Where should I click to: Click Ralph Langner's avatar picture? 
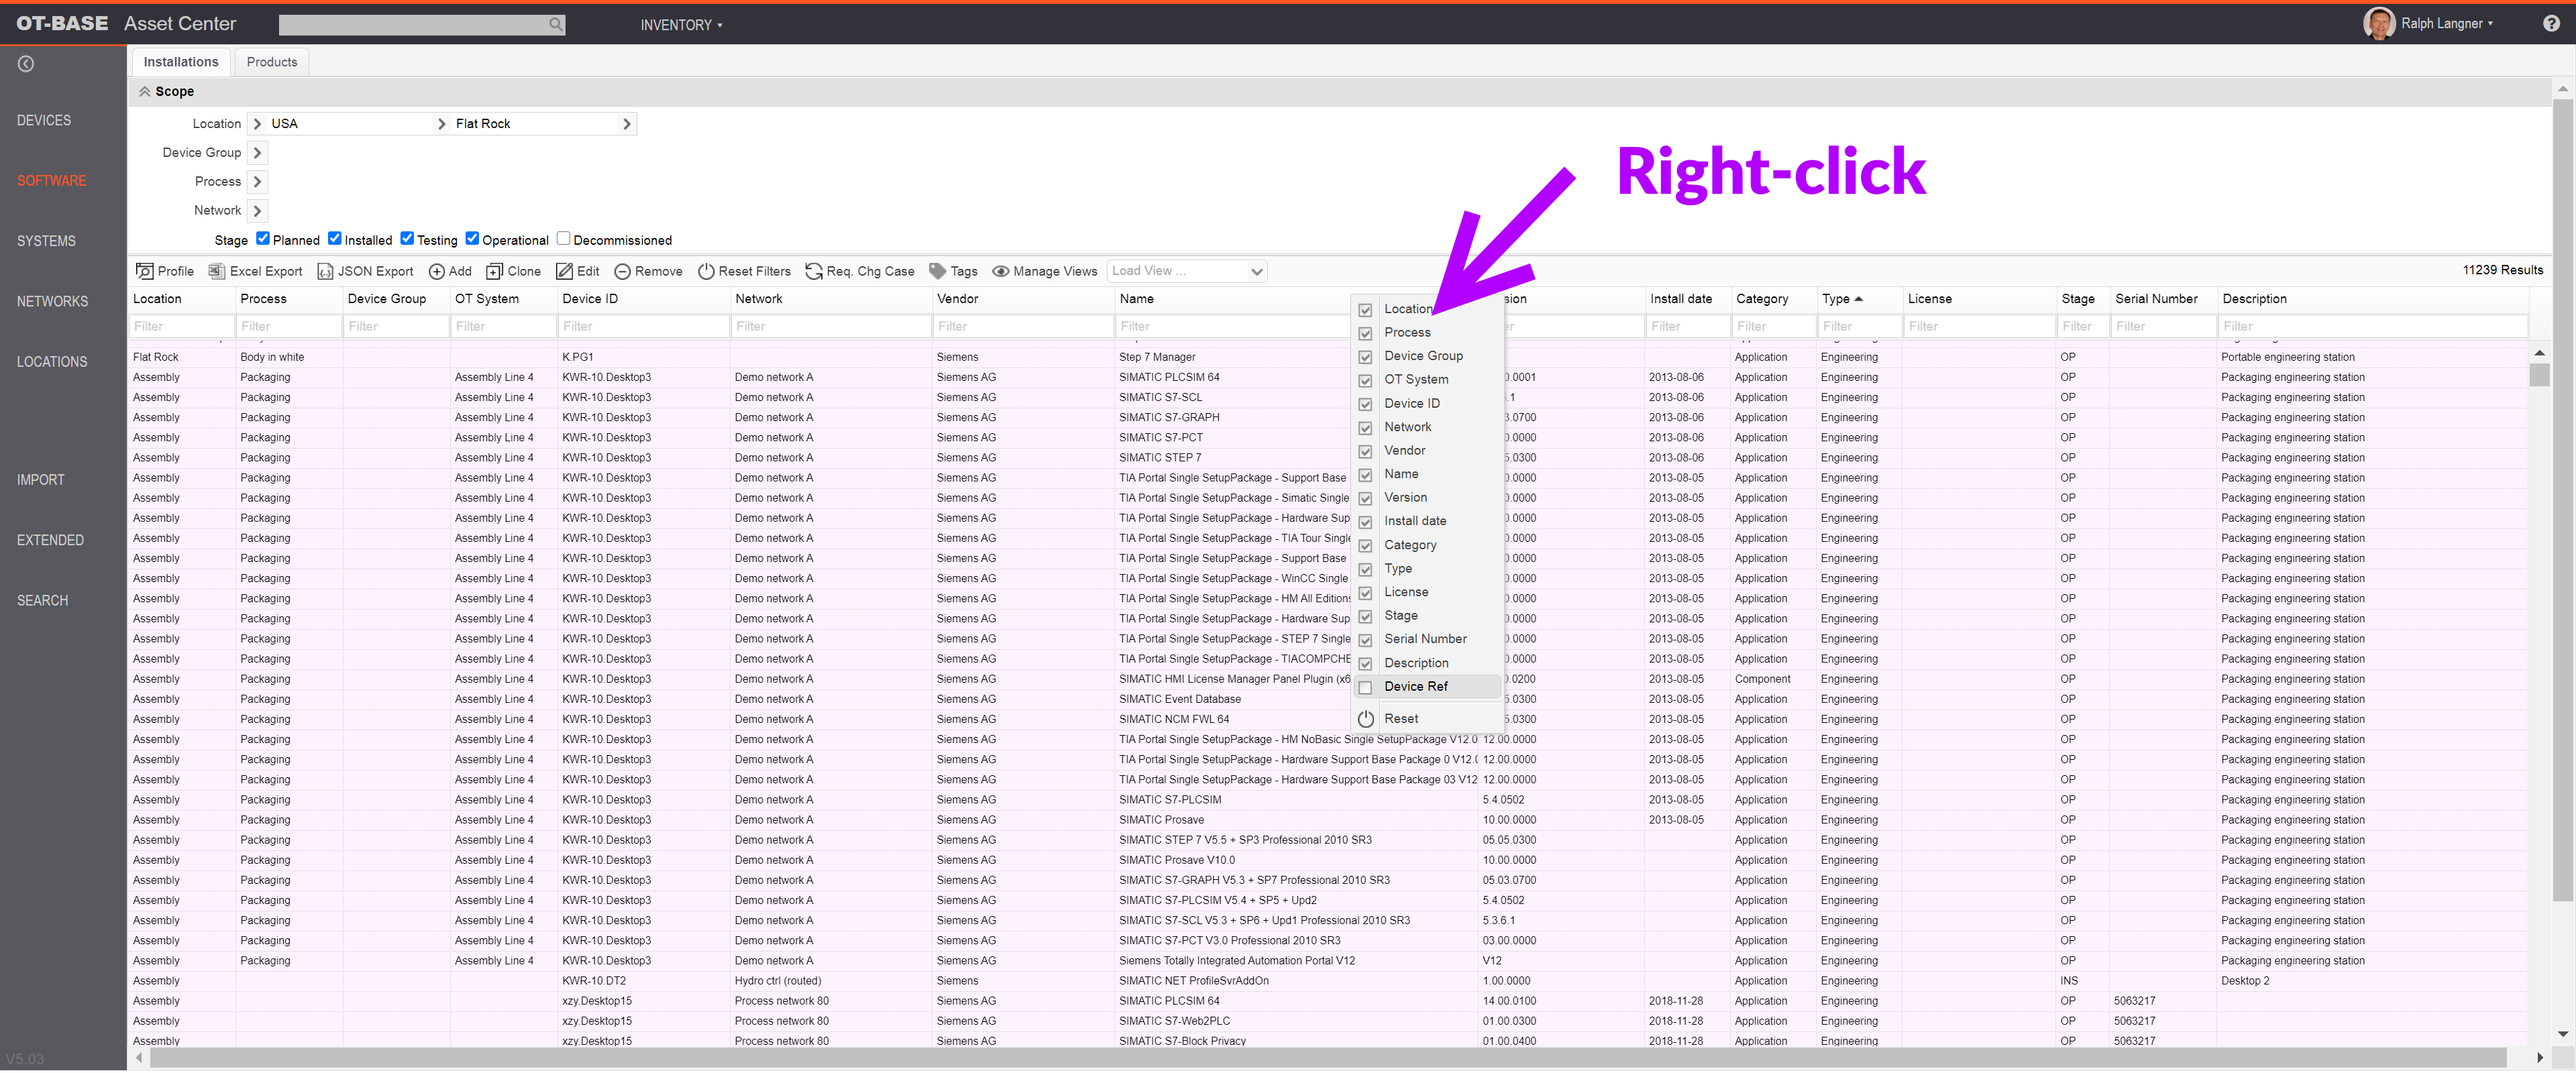click(x=2378, y=23)
